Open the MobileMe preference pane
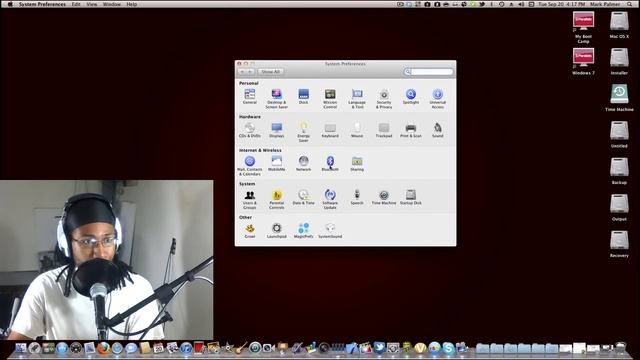This screenshot has width=640, height=360. coord(276,164)
